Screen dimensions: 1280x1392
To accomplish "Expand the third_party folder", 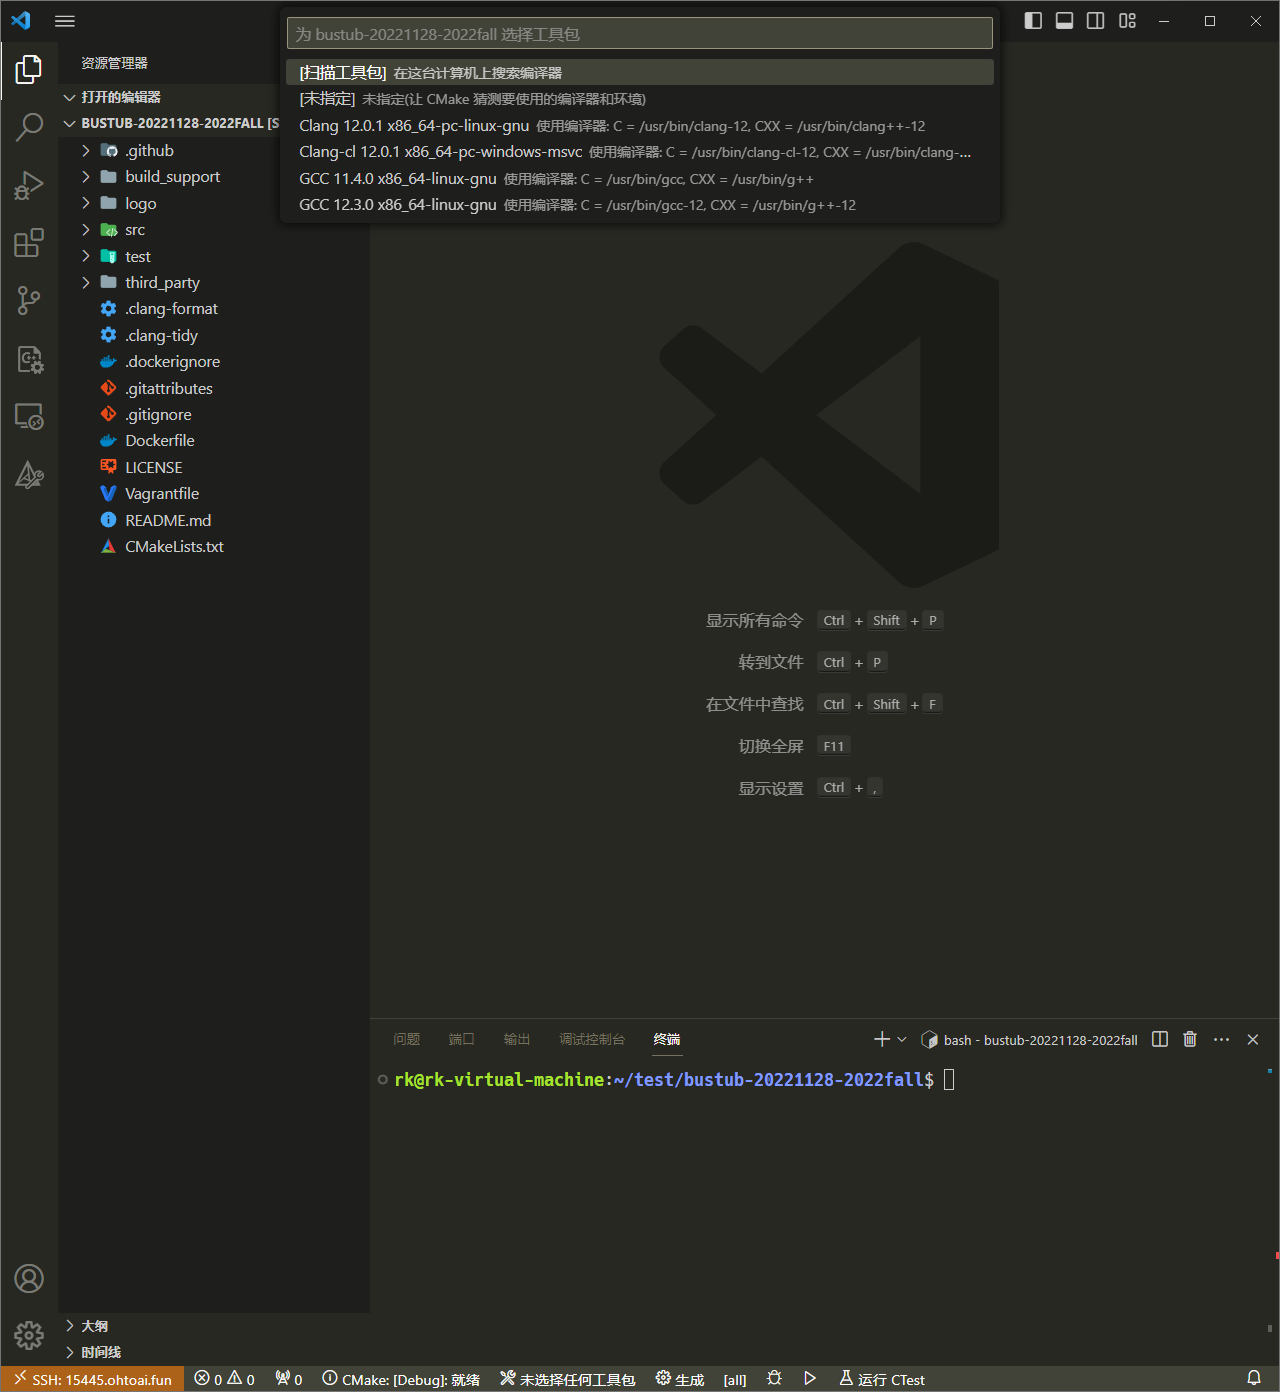I will click(162, 283).
